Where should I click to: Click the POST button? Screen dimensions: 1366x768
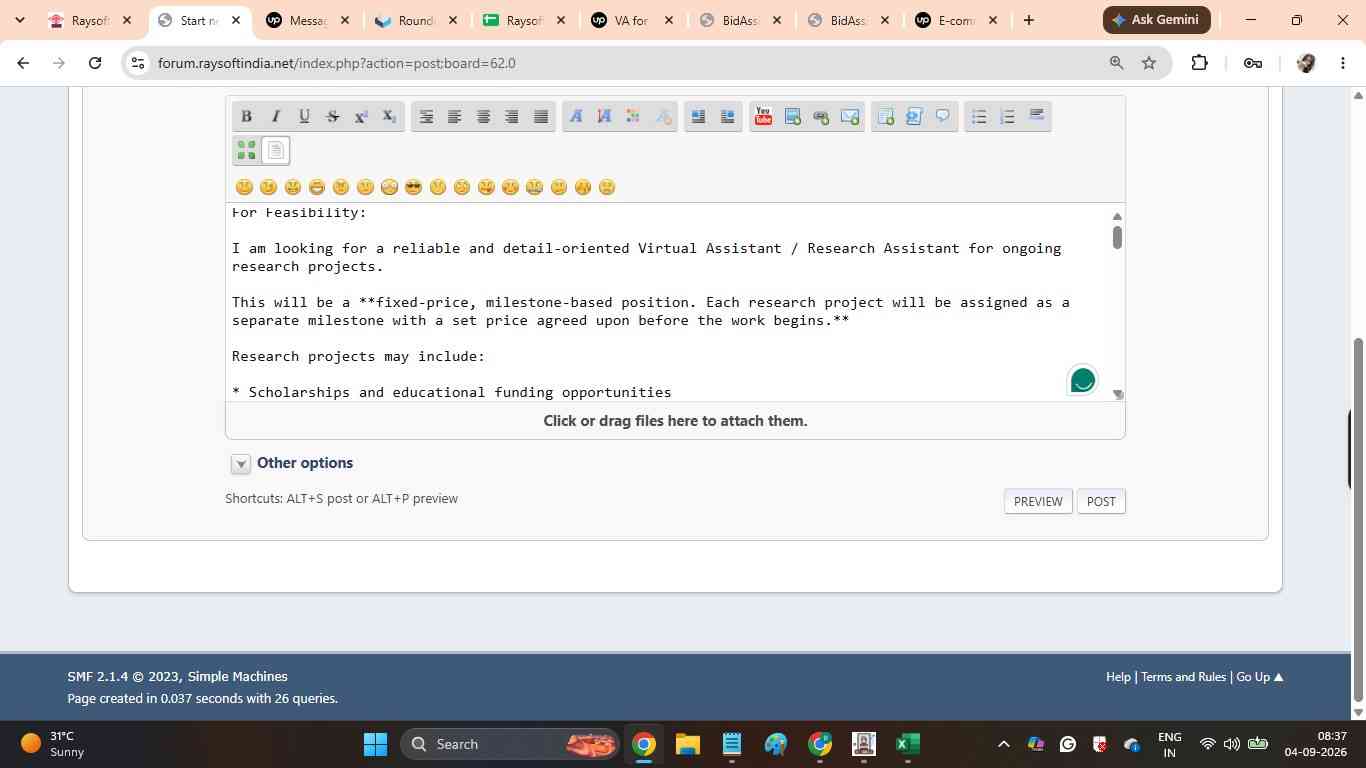coord(1101,501)
